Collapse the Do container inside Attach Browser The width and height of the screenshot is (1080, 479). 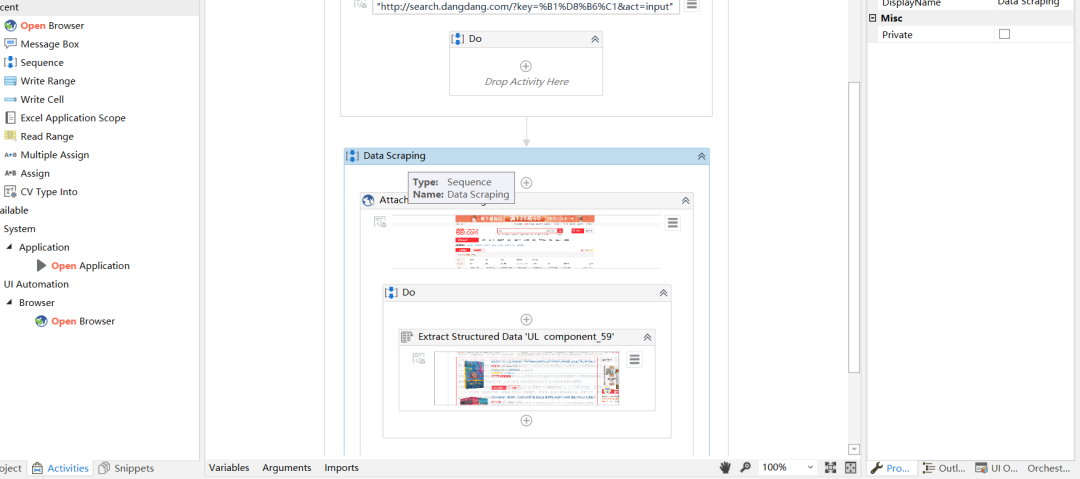click(663, 293)
